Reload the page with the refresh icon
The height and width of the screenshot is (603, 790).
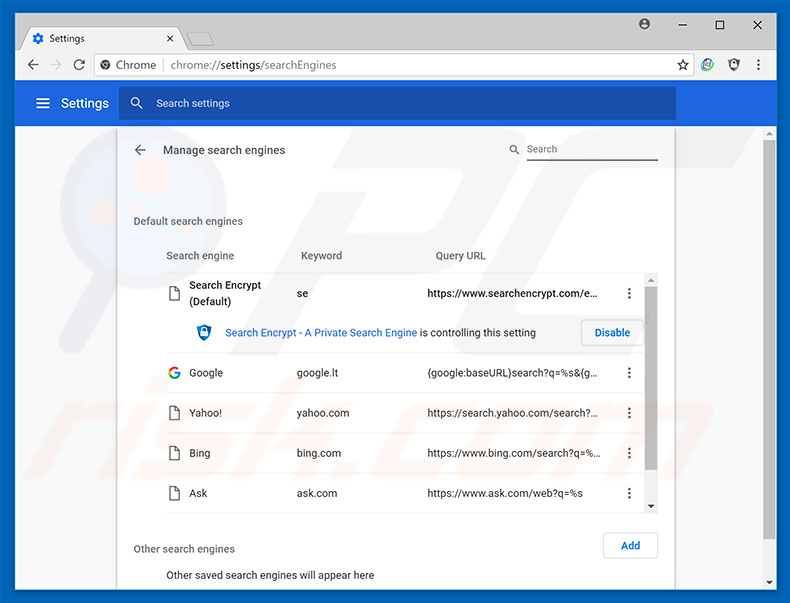79,65
